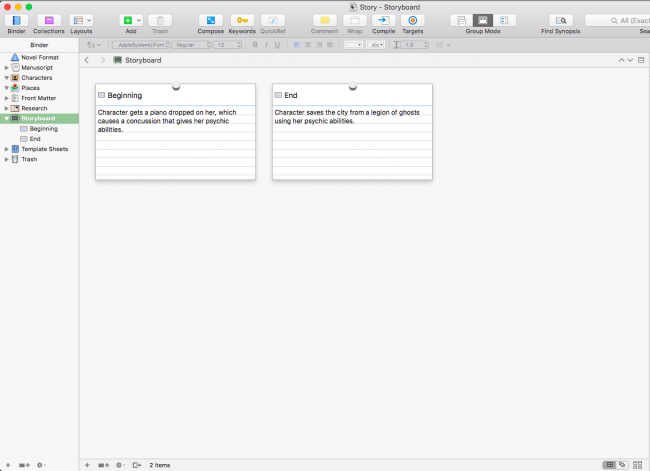
Task: Navigate back in editor history
Action: (87, 60)
